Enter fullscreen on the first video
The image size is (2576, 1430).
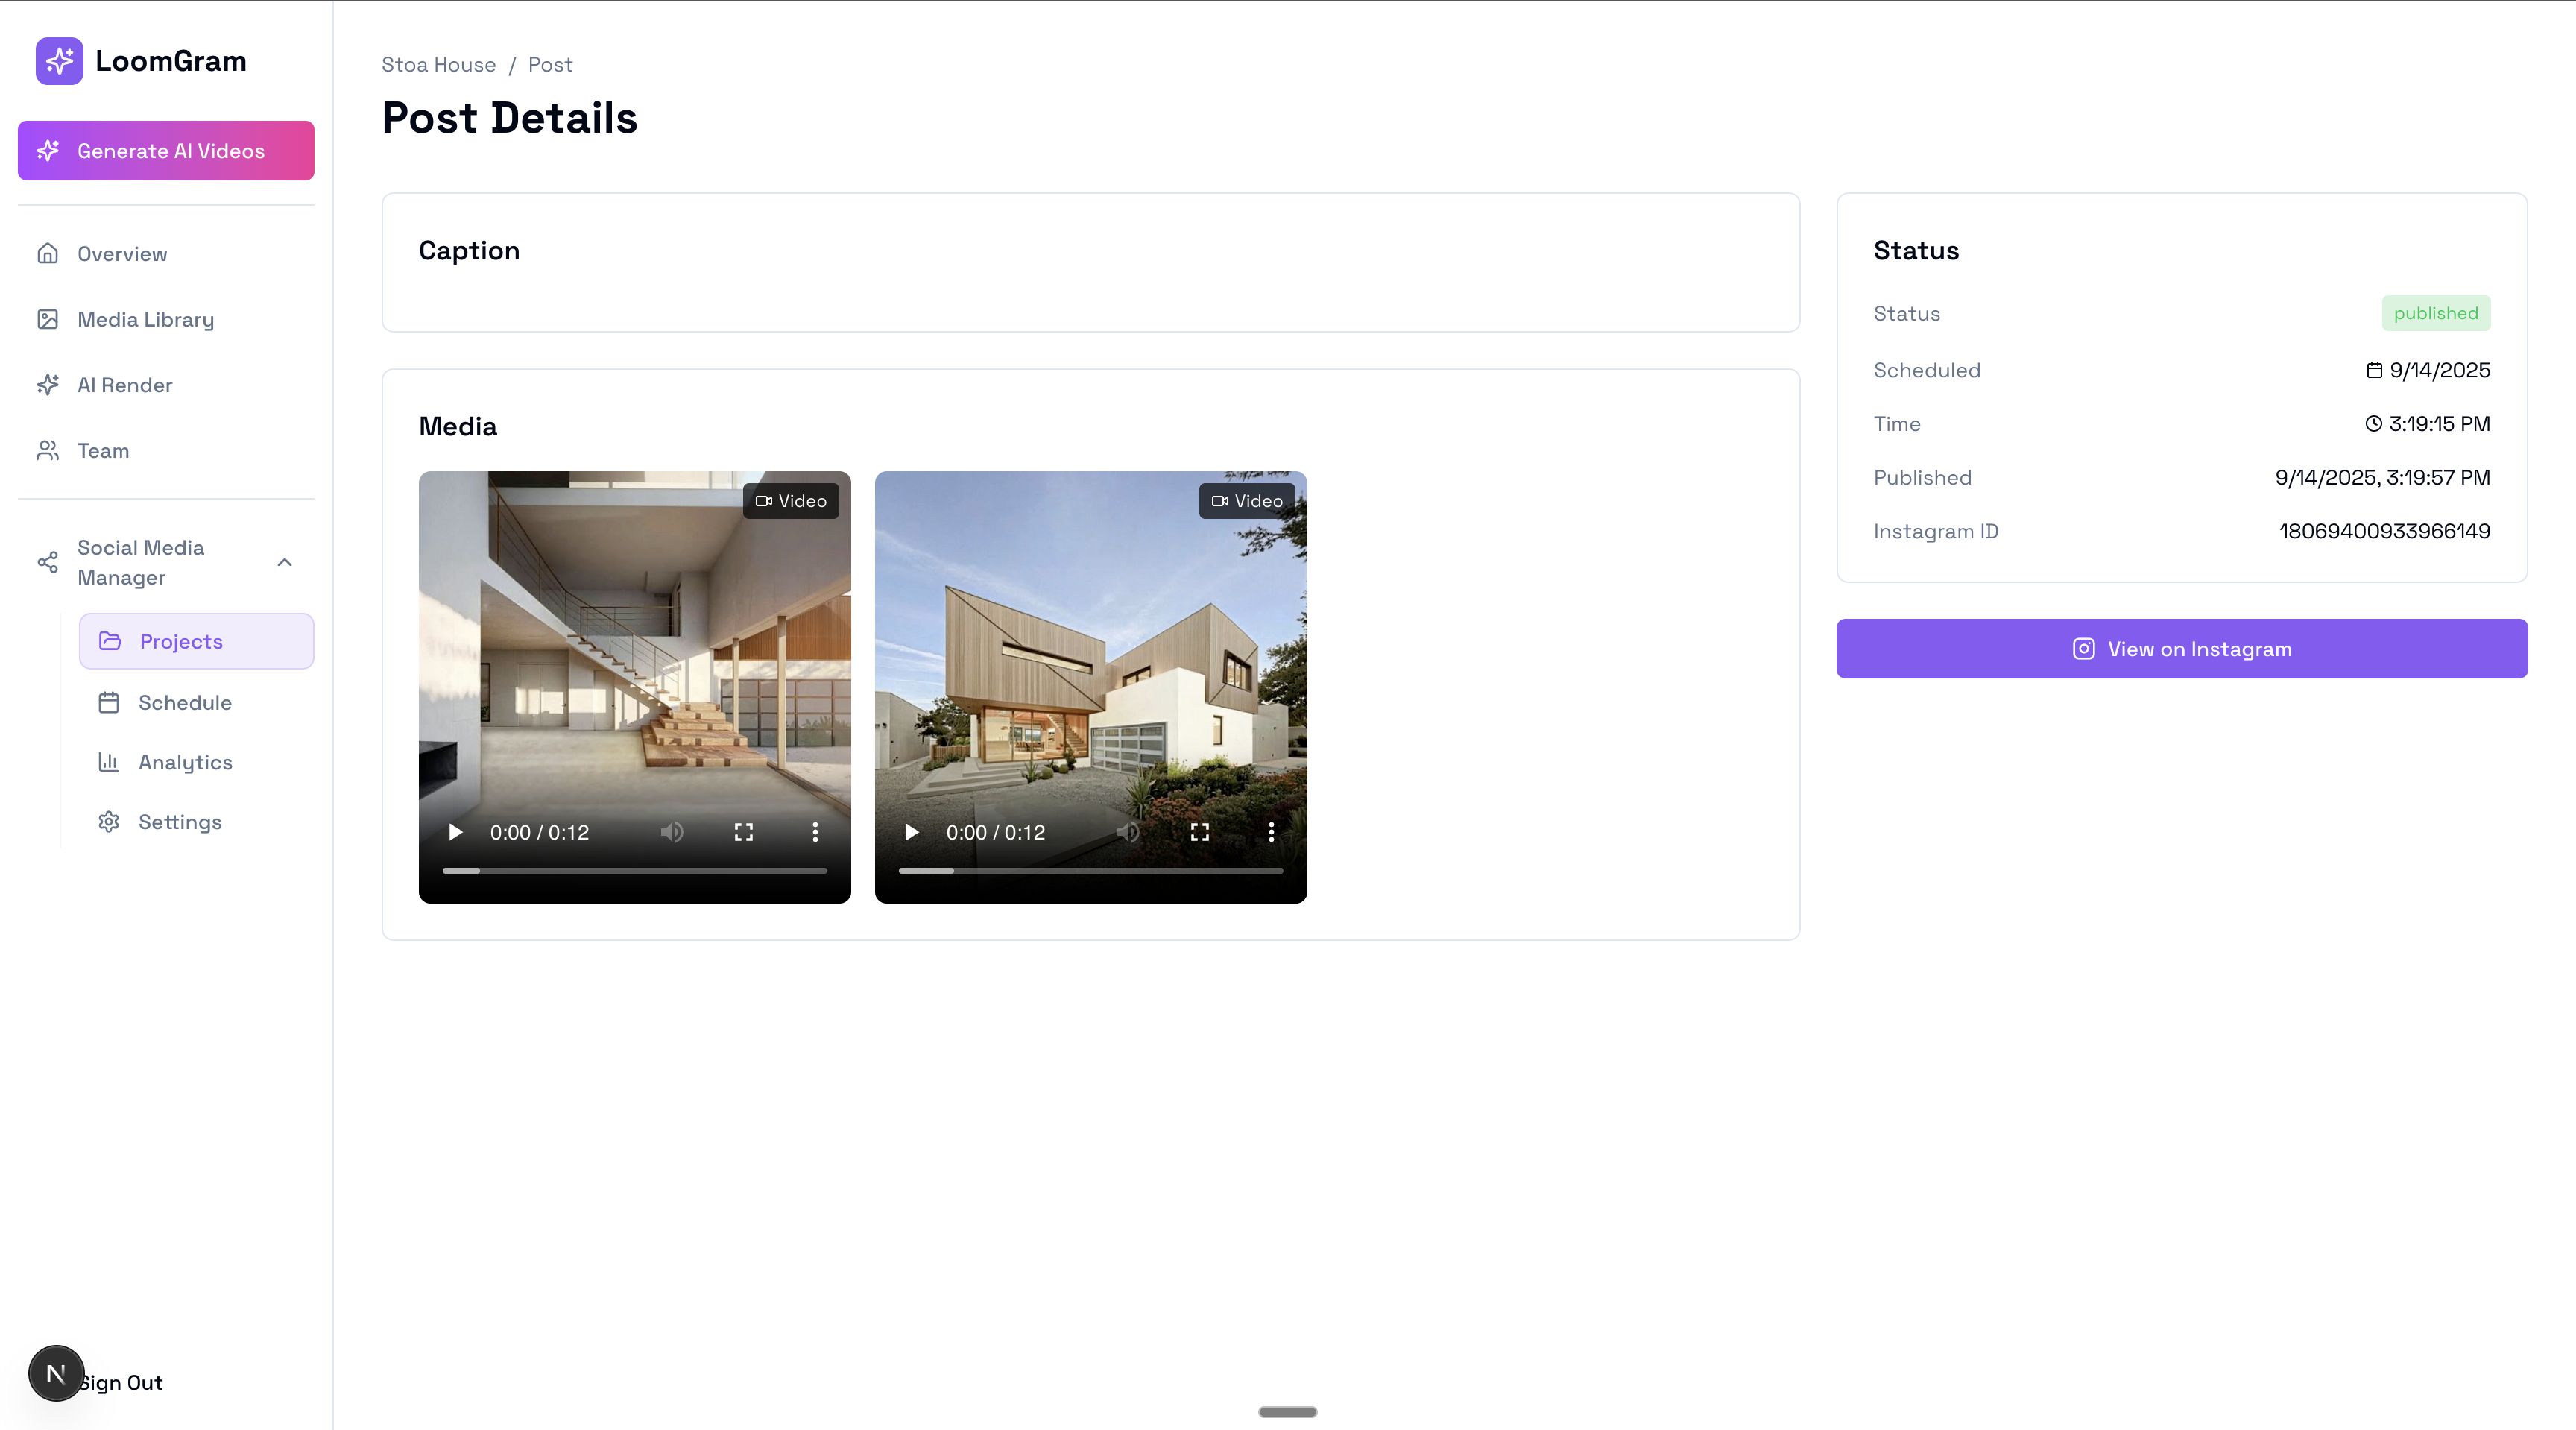click(x=743, y=832)
